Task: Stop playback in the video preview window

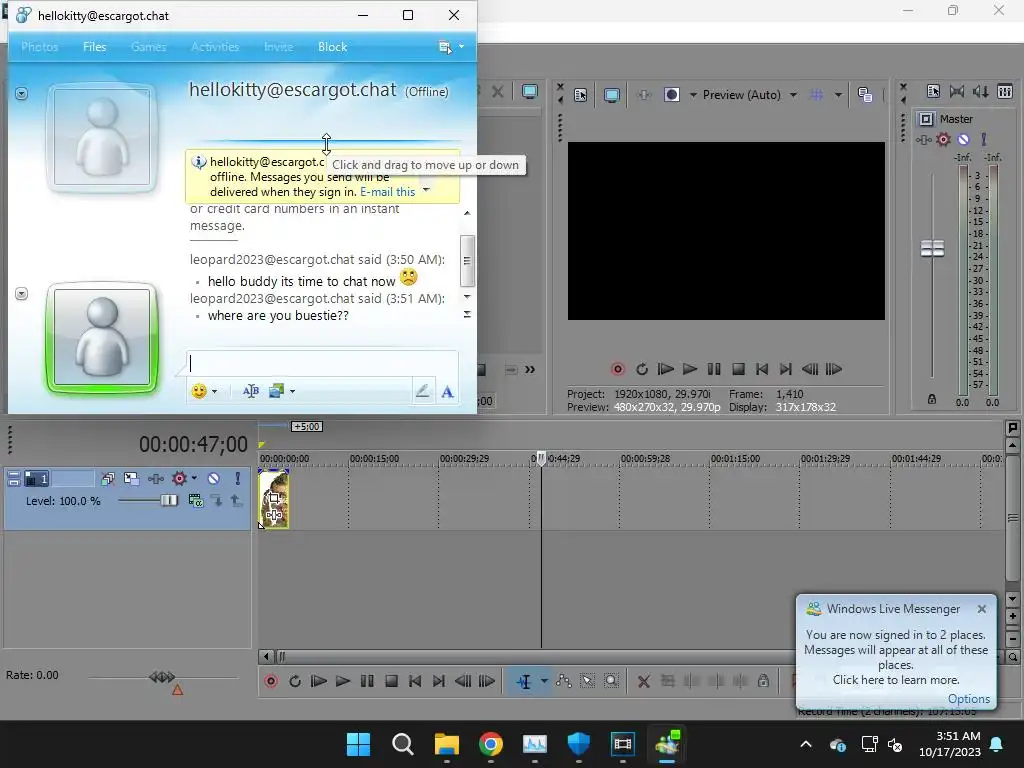Action: pyautogui.click(x=738, y=369)
